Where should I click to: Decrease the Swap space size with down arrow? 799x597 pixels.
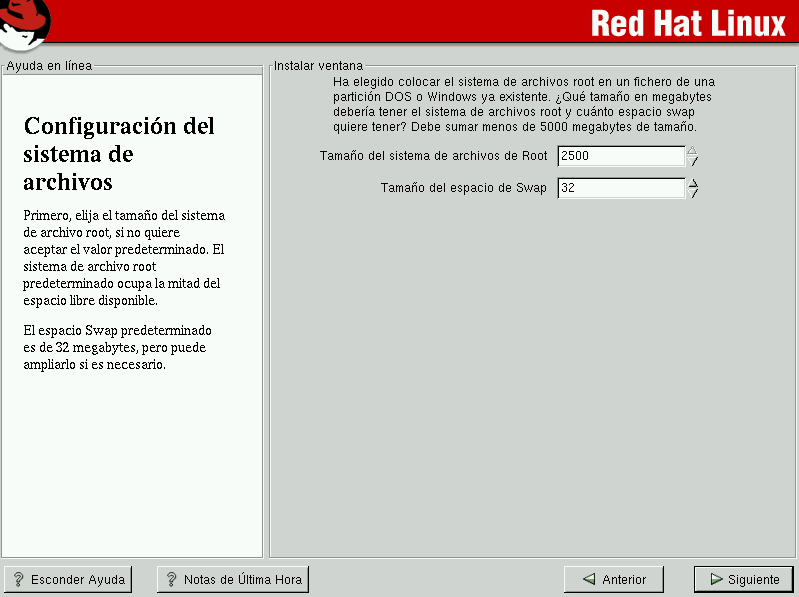(x=692, y=193)
